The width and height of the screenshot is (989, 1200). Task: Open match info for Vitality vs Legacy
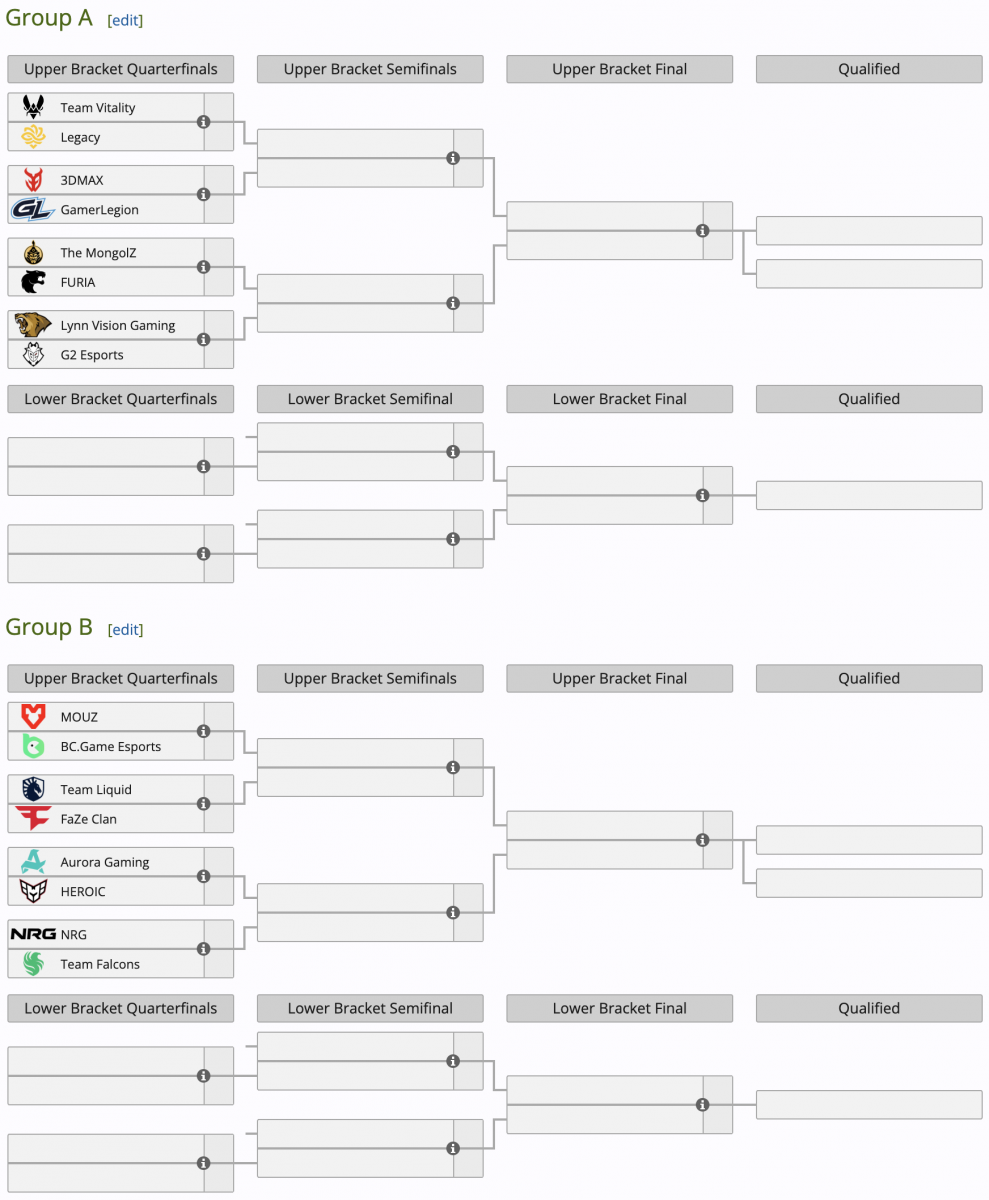click(204, 122)
